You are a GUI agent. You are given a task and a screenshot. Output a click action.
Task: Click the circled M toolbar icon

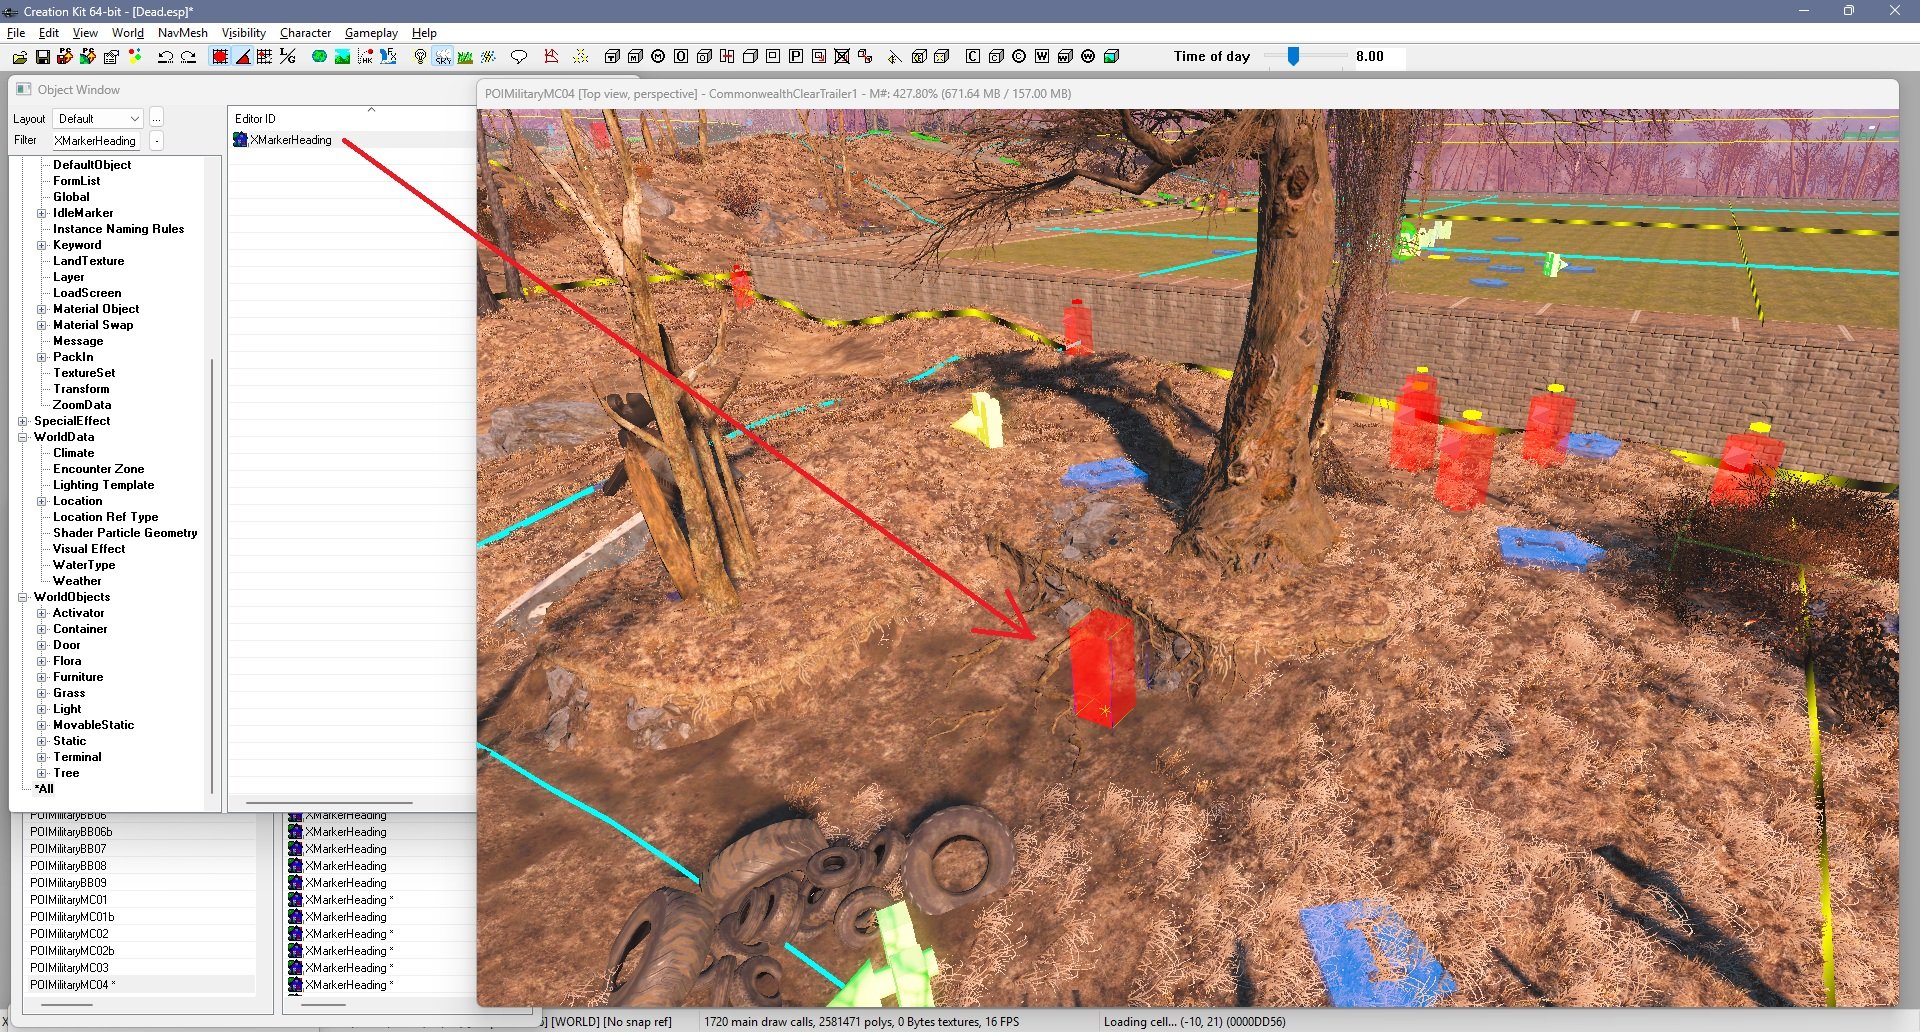click(658, 57)
